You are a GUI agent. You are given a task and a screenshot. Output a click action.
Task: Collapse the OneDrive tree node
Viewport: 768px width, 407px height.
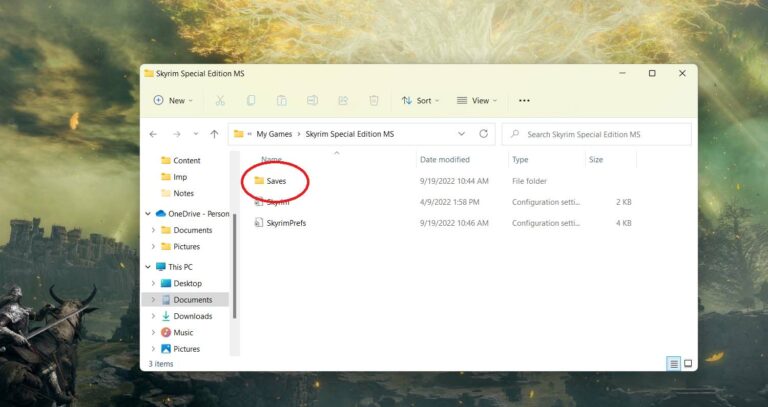148,214
